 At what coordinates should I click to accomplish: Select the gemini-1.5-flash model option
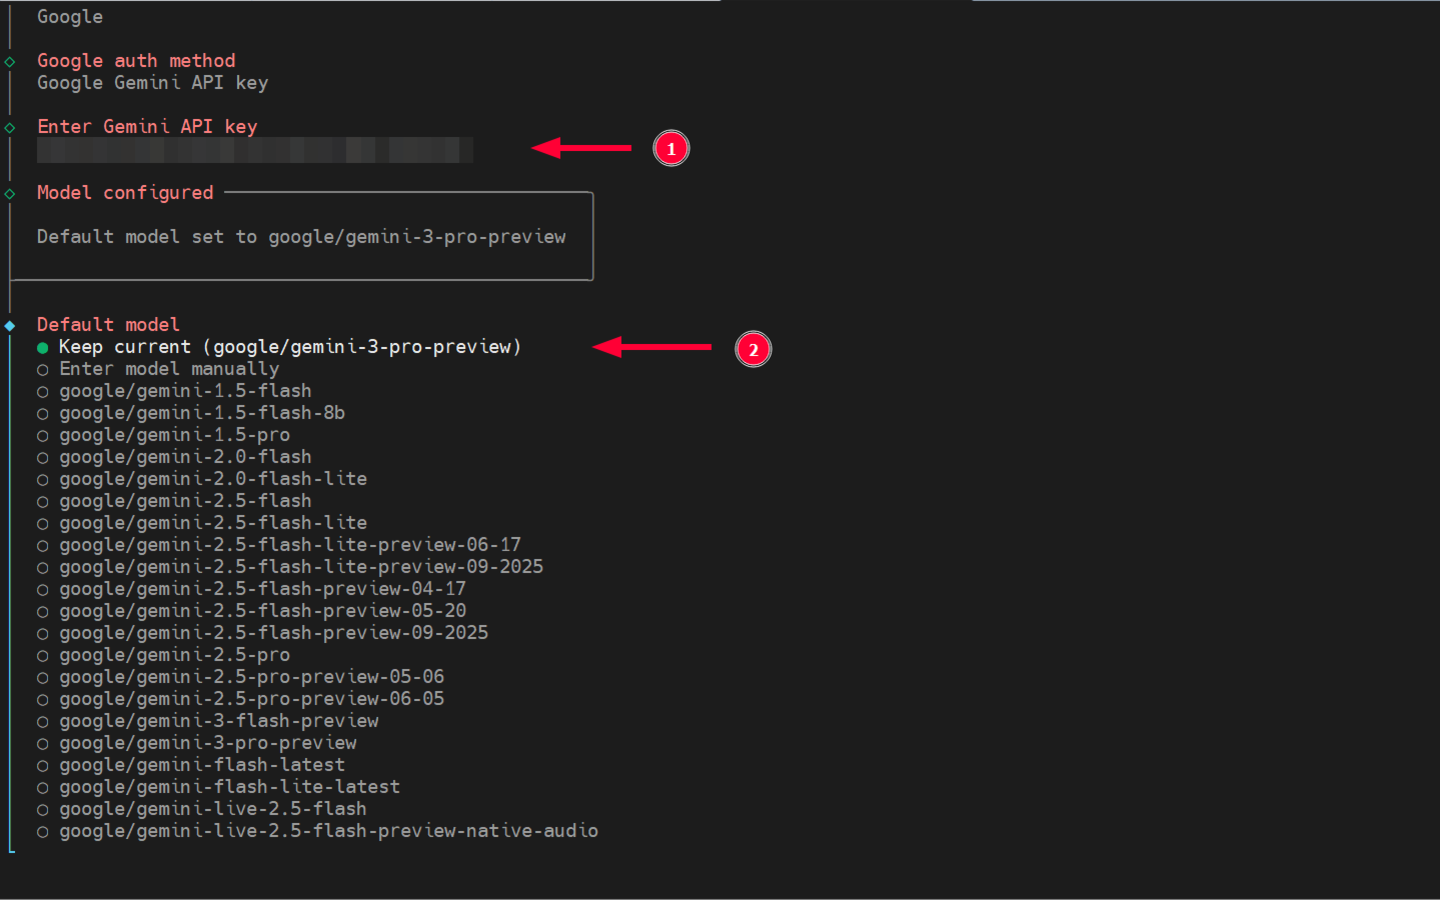point(185,390)
